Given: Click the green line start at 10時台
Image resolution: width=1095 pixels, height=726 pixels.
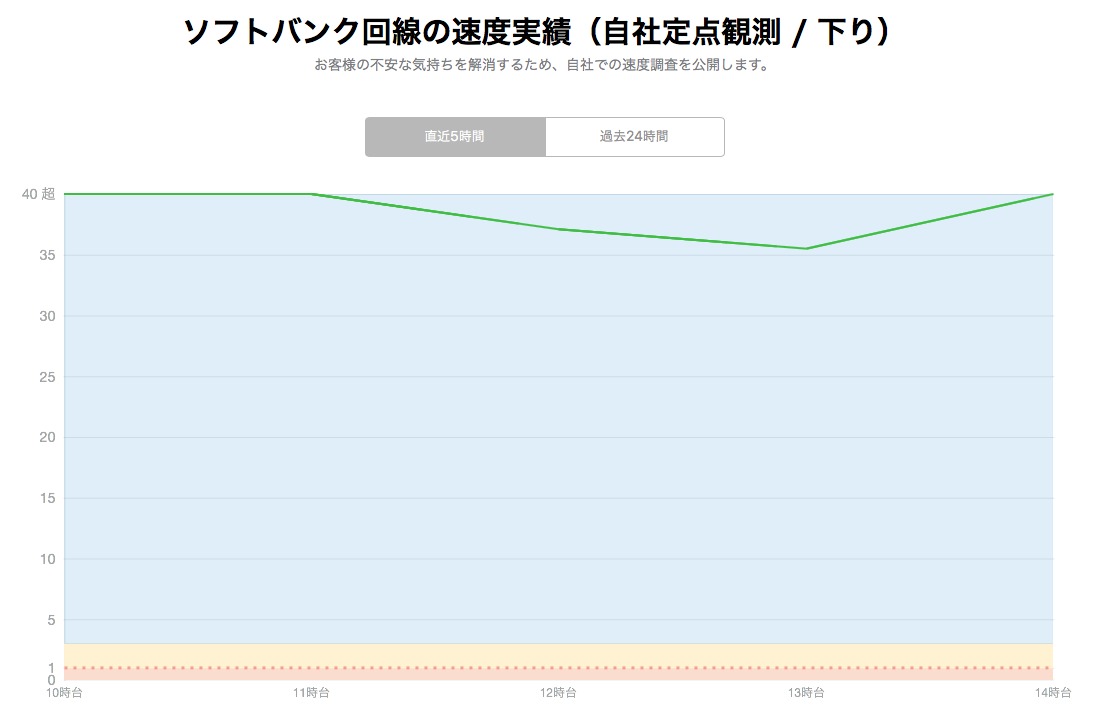Looking at the screenshot, I should pyautogui.click(x=66, y=194).
